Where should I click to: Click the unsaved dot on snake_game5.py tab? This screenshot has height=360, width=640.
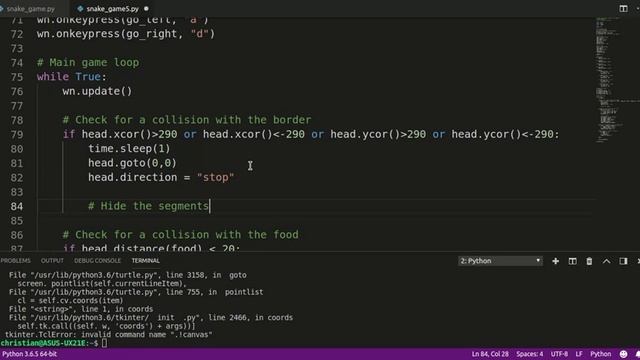146,9
